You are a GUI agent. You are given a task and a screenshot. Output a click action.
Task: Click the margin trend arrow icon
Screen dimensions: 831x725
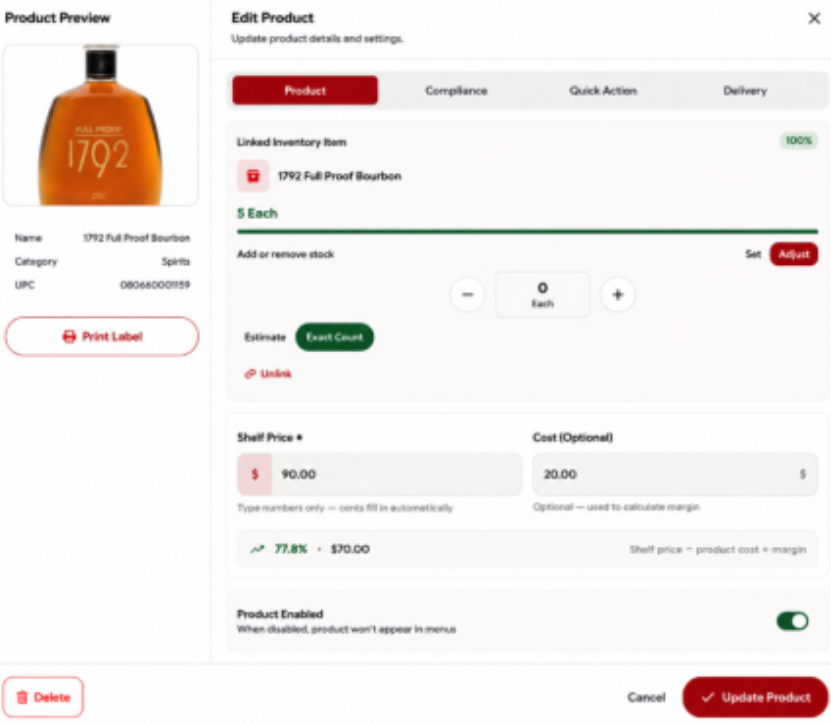pyautogui.click(x=257, y=549)
